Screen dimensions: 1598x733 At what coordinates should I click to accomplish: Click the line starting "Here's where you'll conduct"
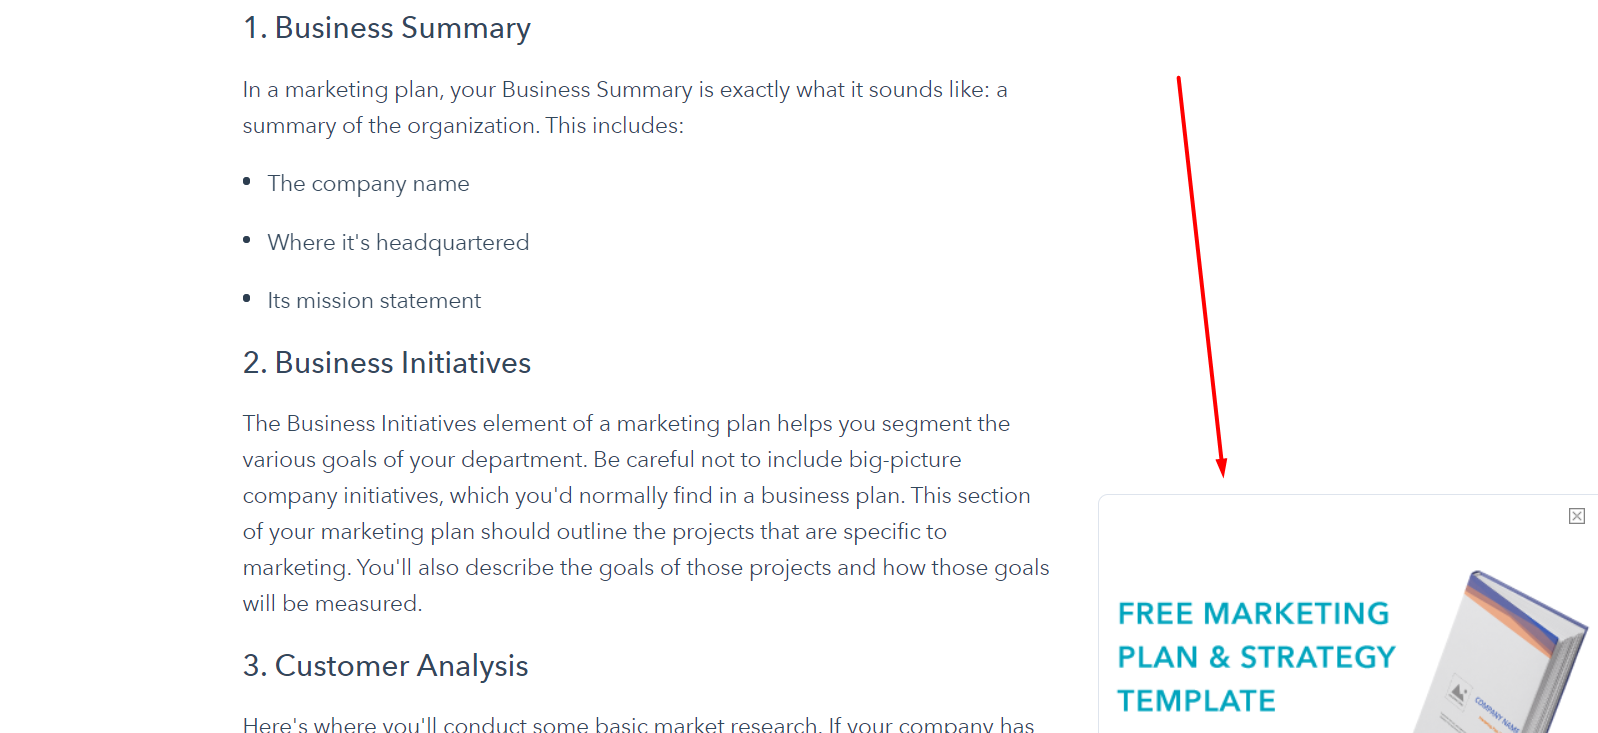coord(638,724)
